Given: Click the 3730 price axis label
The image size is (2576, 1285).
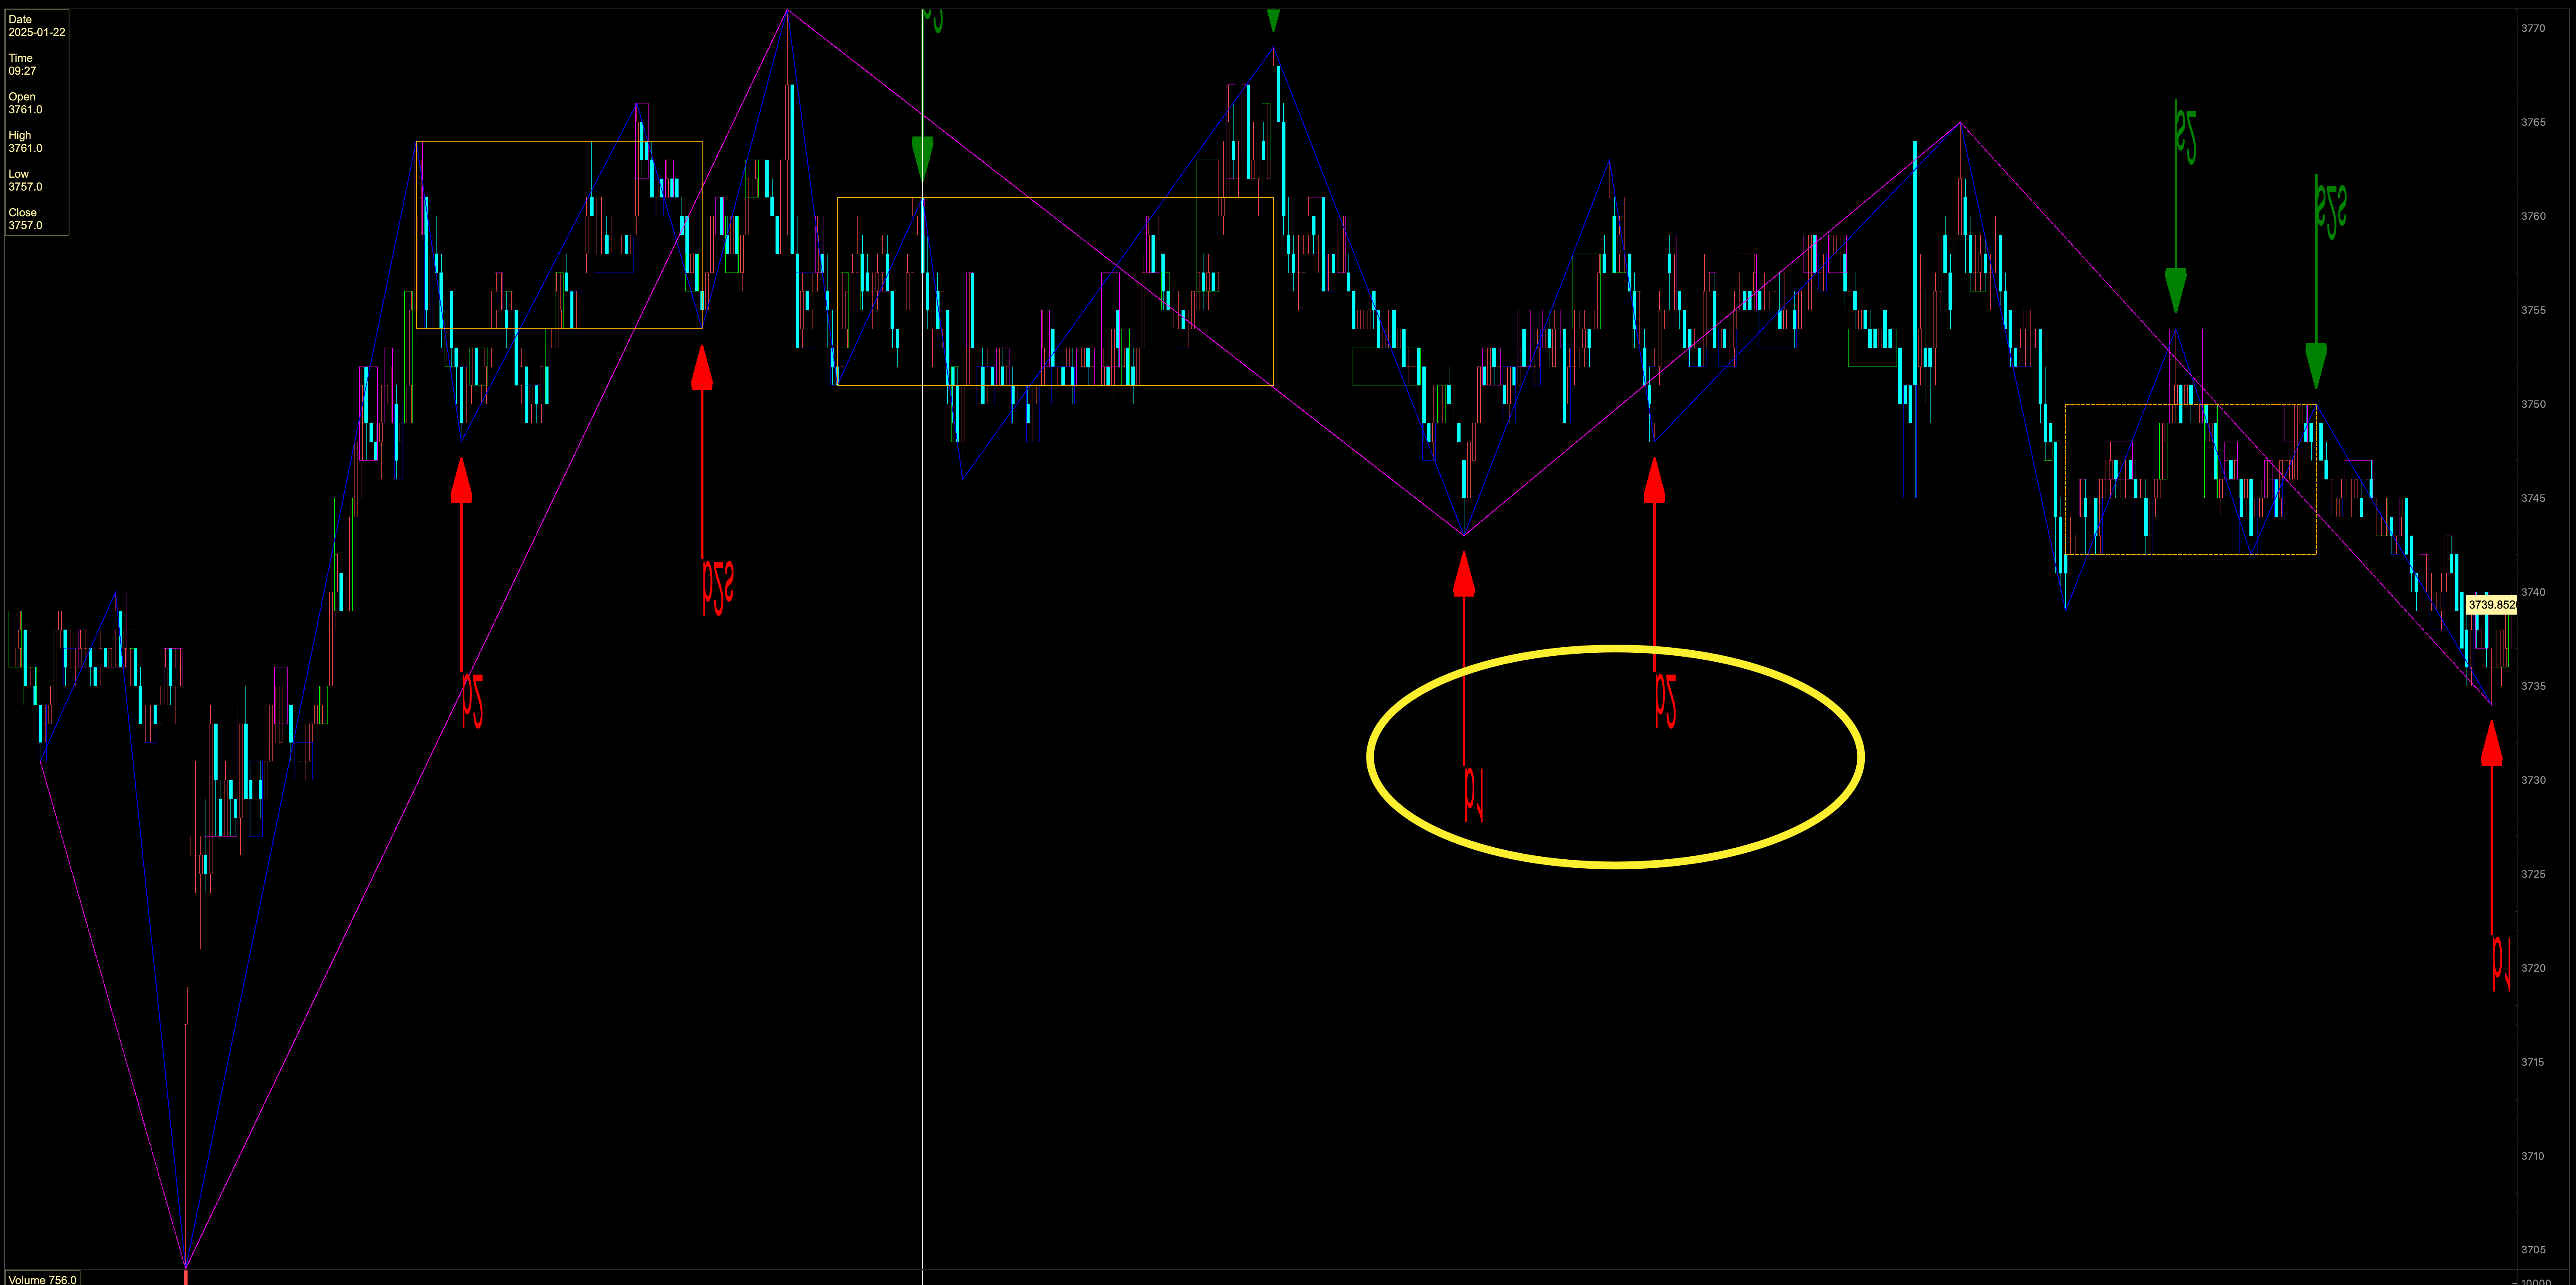Looking at the screenshot, I should click(2533, 780).
